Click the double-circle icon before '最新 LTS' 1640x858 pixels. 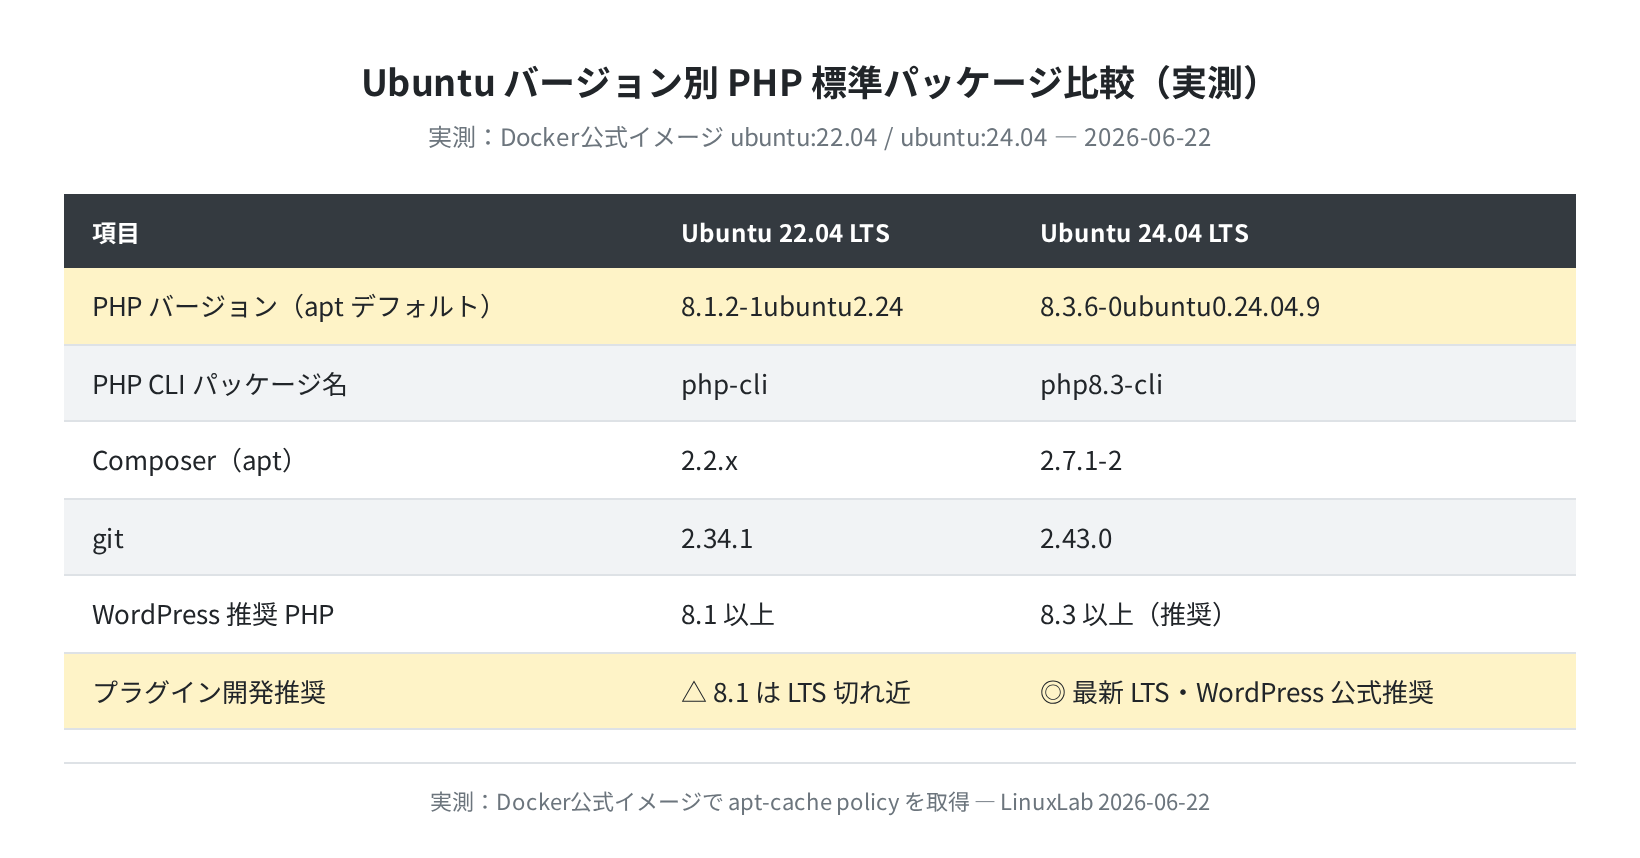click(x=1052, y=692)
